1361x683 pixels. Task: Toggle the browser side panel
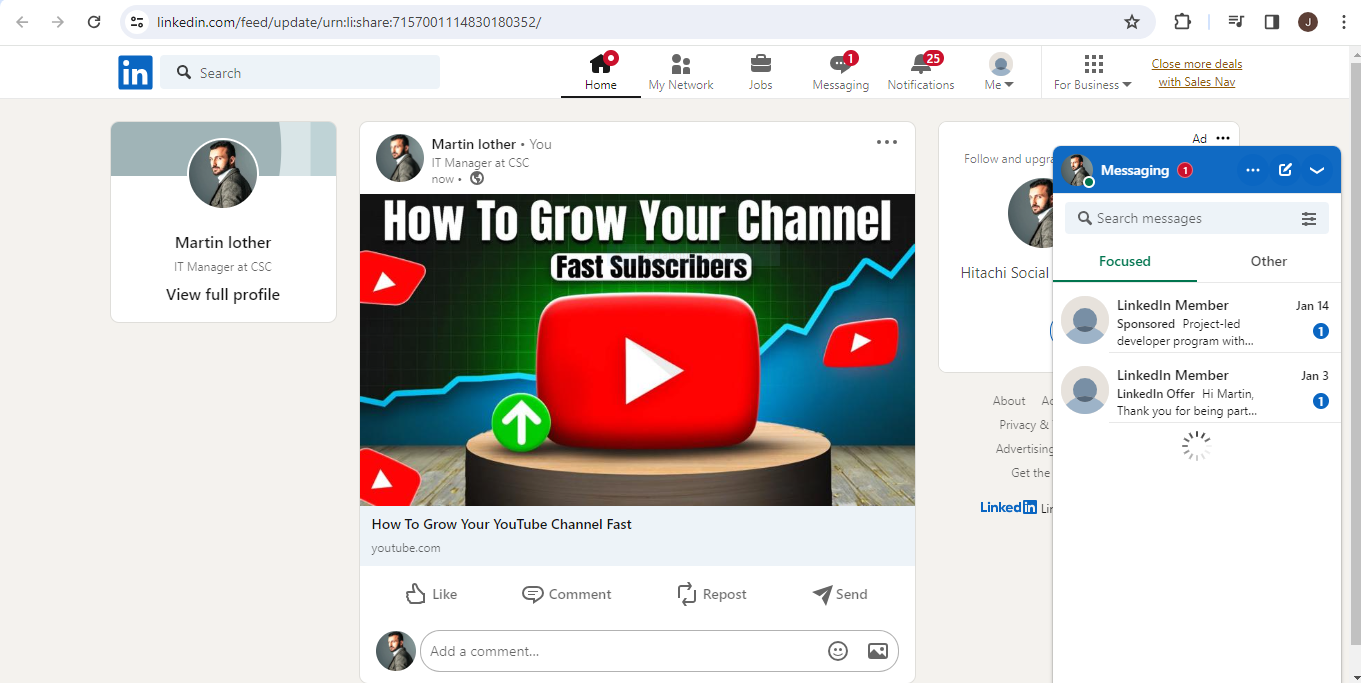tap(1272, 22)
